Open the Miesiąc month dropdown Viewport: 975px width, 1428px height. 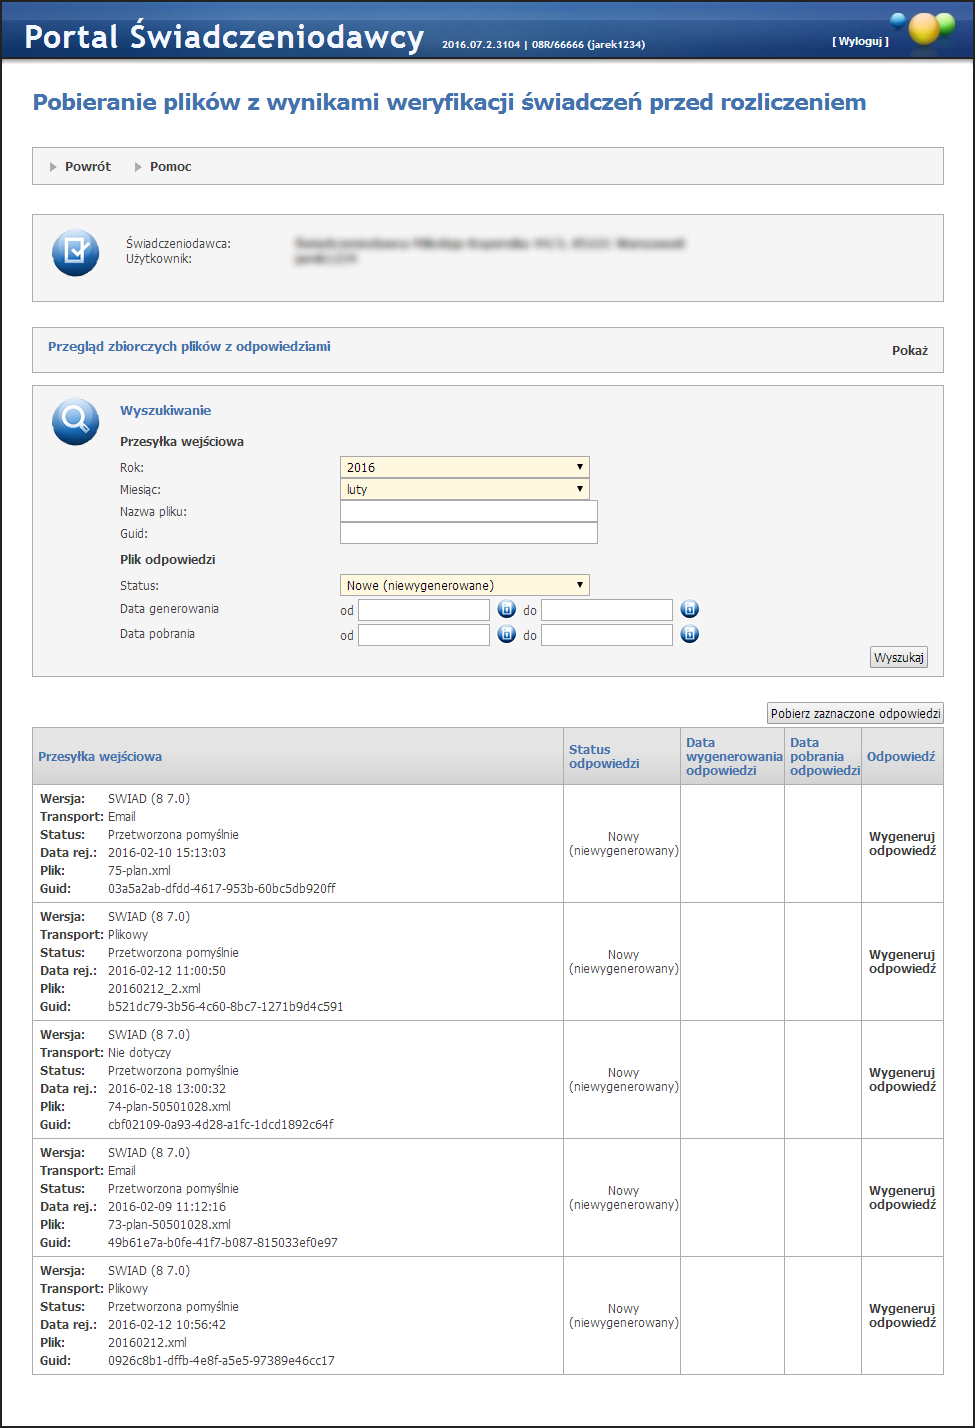465,490
